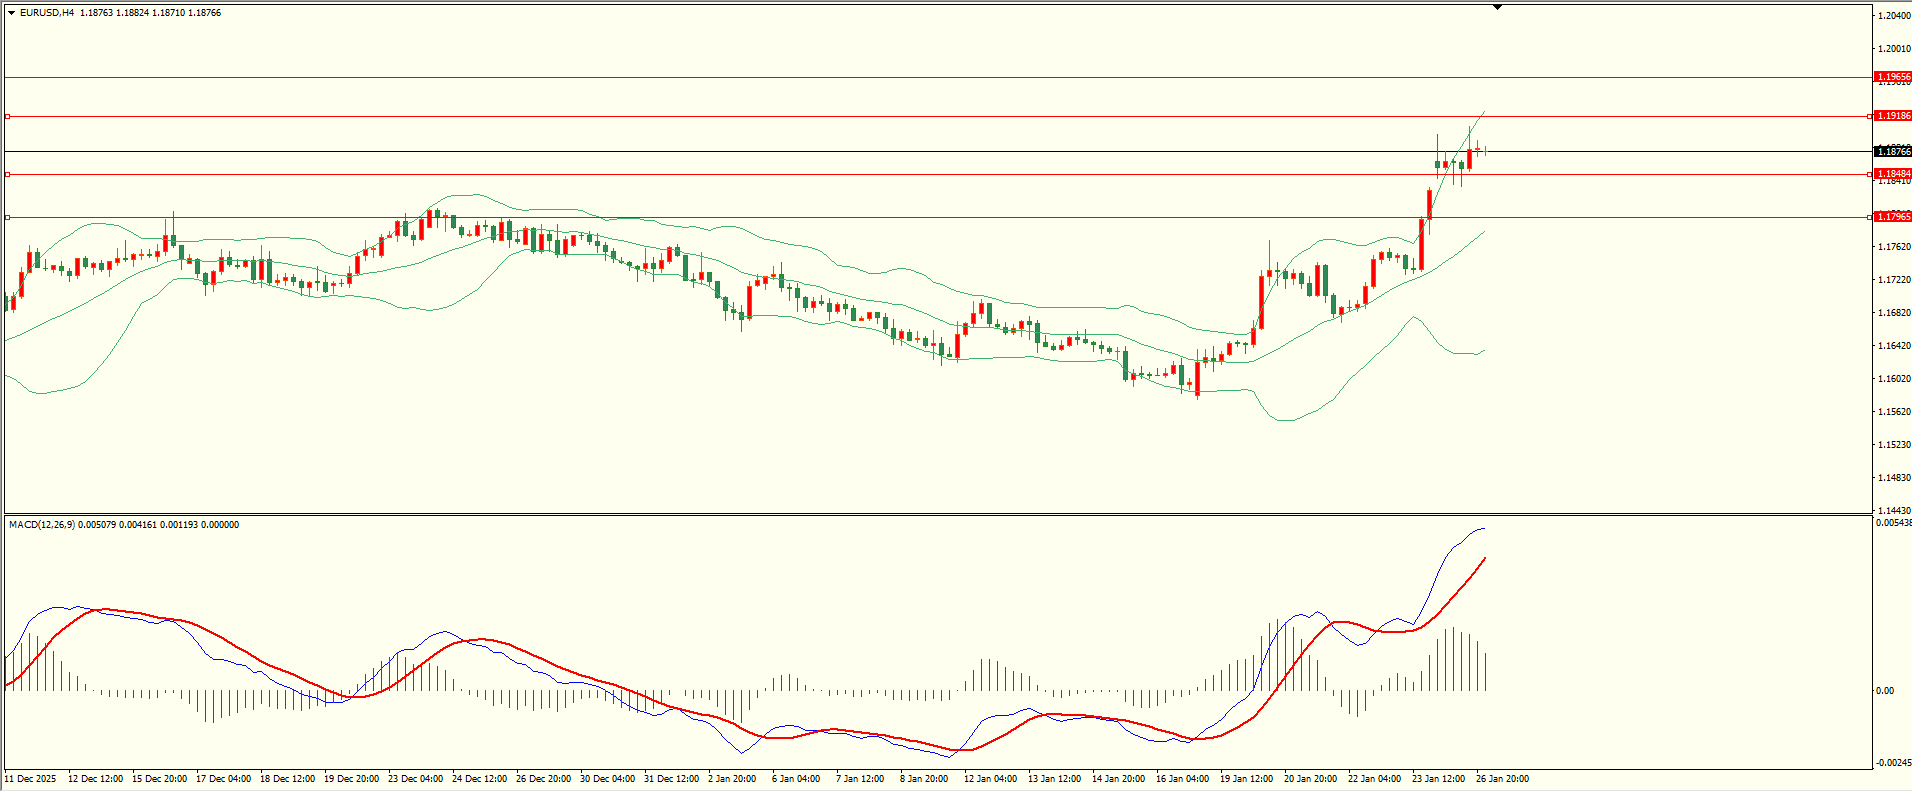Click the 2 Jan 20:00 time label
1912x792 pixels.
pos(732,779)
